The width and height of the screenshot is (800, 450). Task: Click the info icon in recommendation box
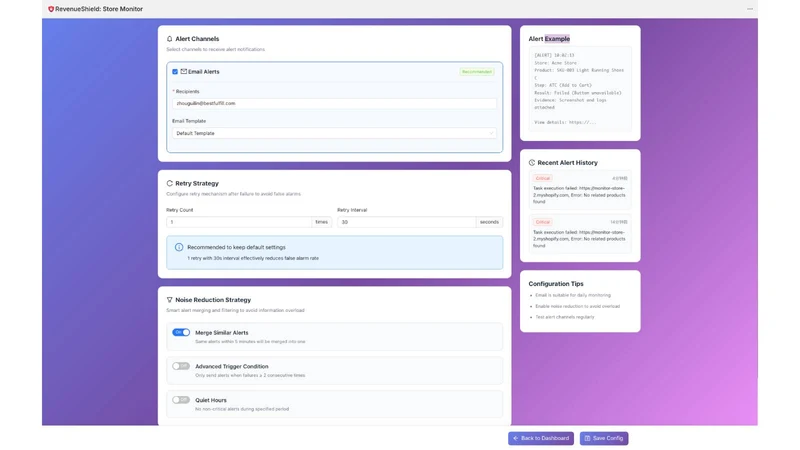click(x=179, y=247)
